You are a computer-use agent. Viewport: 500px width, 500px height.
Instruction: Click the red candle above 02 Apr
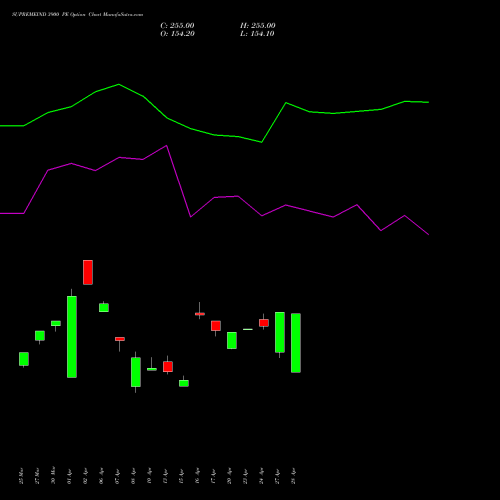[x=88, y=272]
